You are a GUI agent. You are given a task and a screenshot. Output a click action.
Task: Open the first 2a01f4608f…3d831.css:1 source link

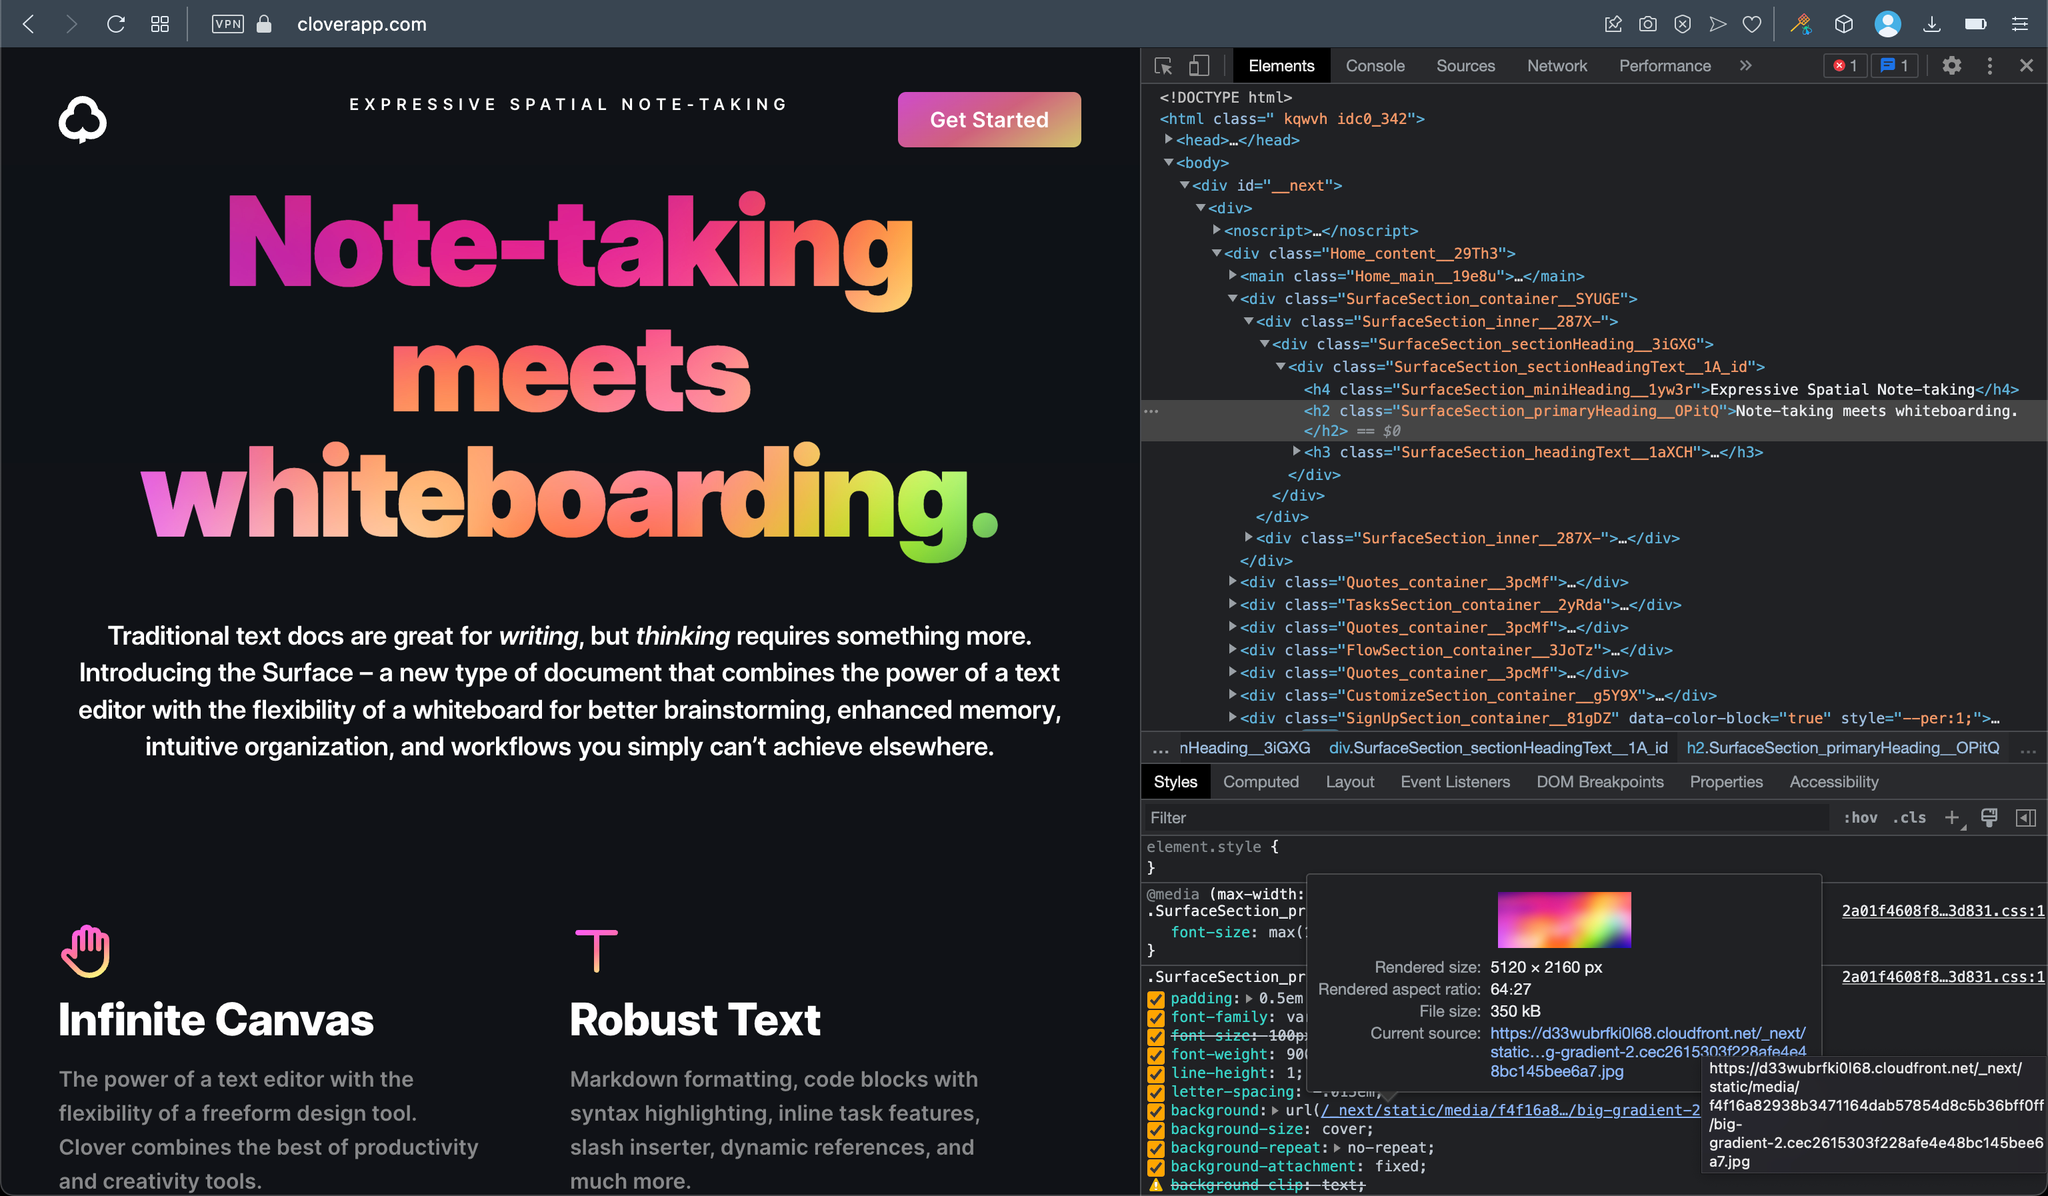[1943, 911]
